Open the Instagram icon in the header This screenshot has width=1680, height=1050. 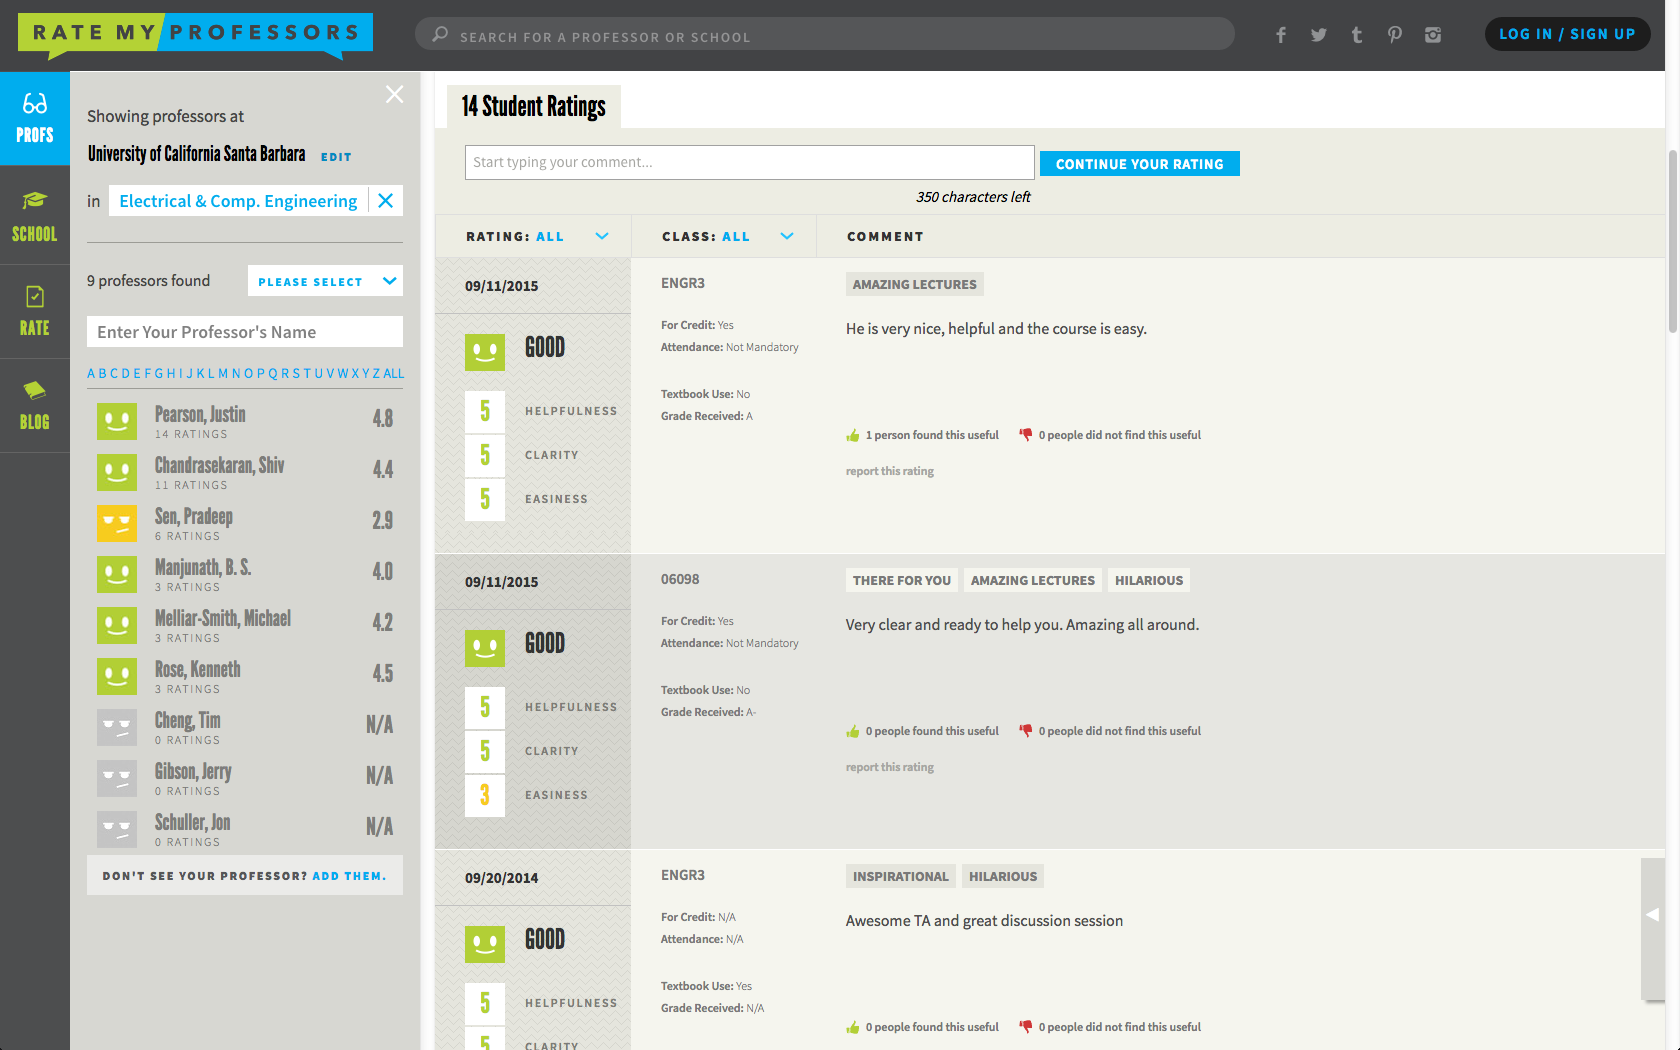pyautogui.click(x=1433, y=35)
